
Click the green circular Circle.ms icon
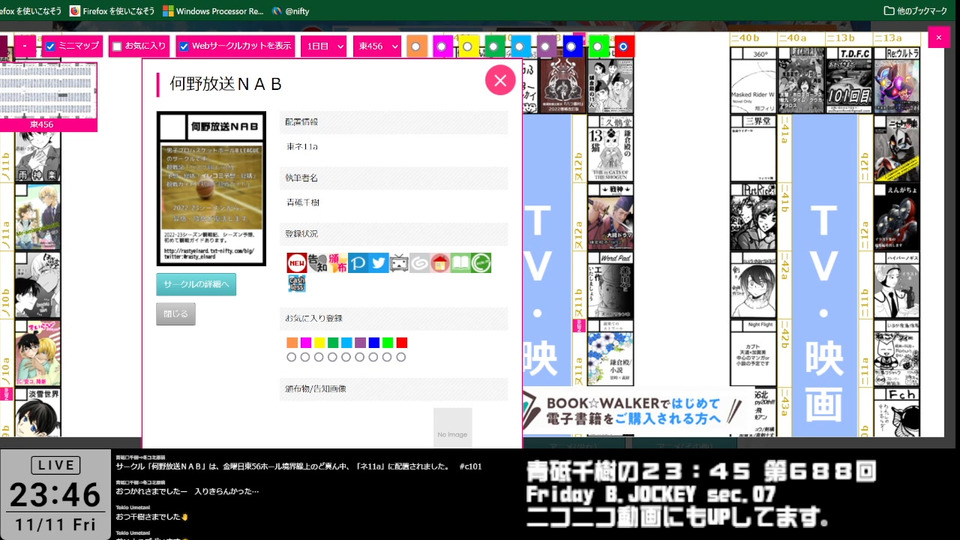point(481,263)
